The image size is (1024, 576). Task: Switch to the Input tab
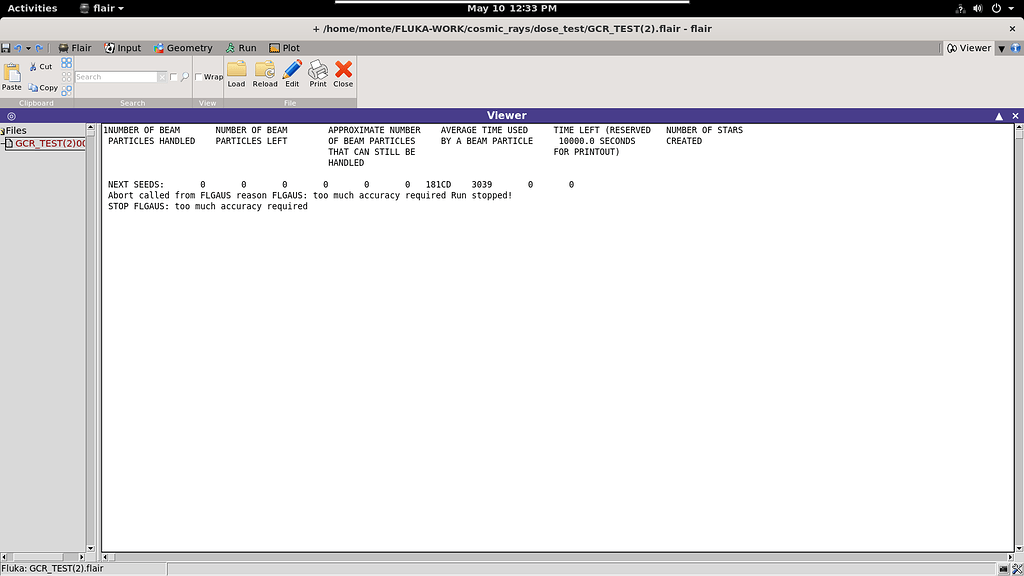coord(122,48)
